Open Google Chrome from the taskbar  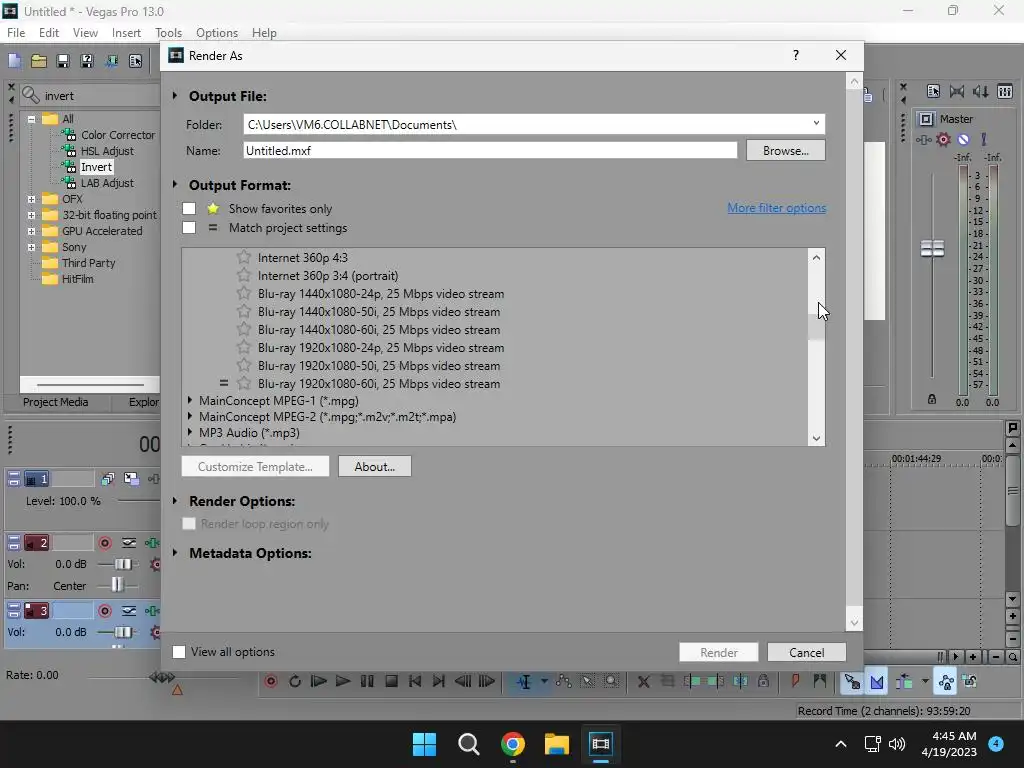513,744
